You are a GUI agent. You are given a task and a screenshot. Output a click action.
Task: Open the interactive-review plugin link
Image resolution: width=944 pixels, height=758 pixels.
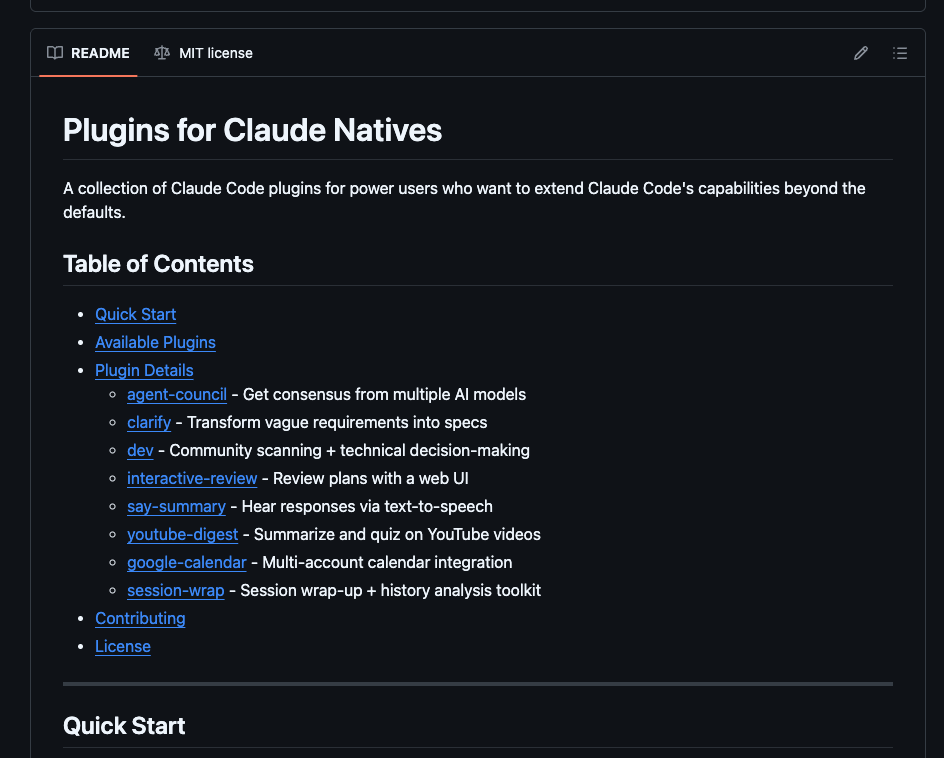pos(192,478)
